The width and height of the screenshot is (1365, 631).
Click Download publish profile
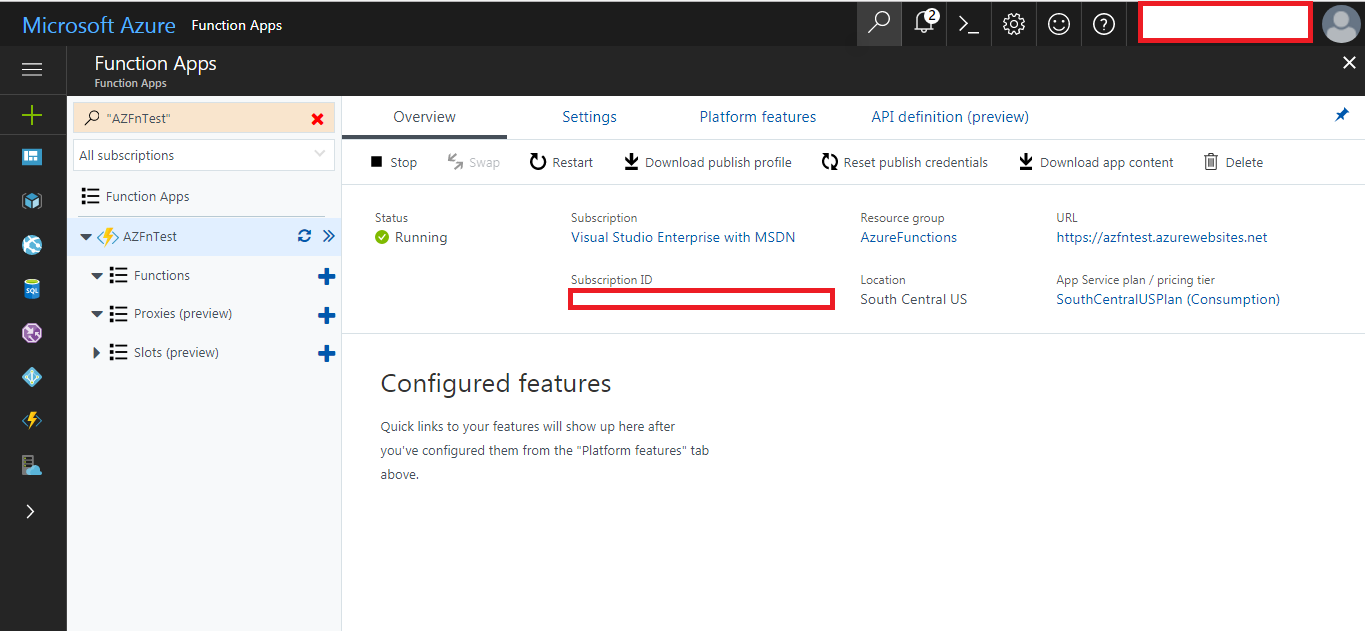pos(708,162)
